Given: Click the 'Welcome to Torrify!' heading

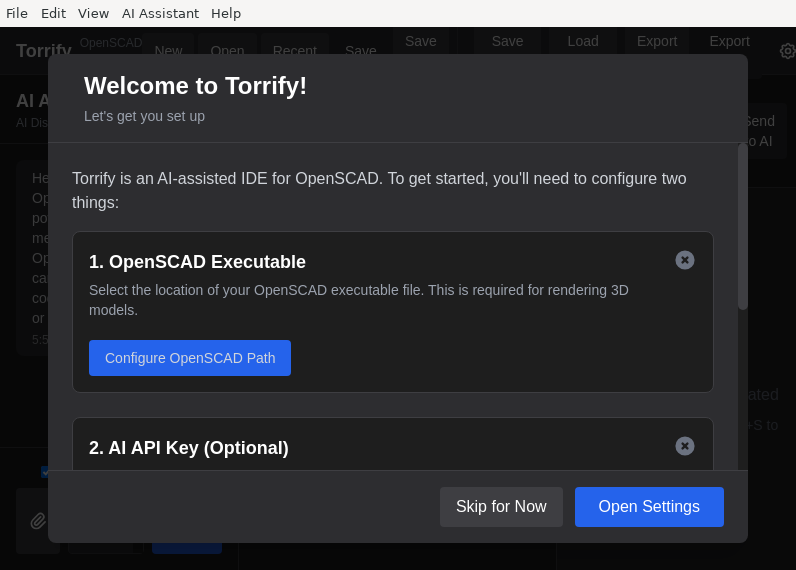Looking at the screenshot, I should pyautogui.click(x=195, y=86).
